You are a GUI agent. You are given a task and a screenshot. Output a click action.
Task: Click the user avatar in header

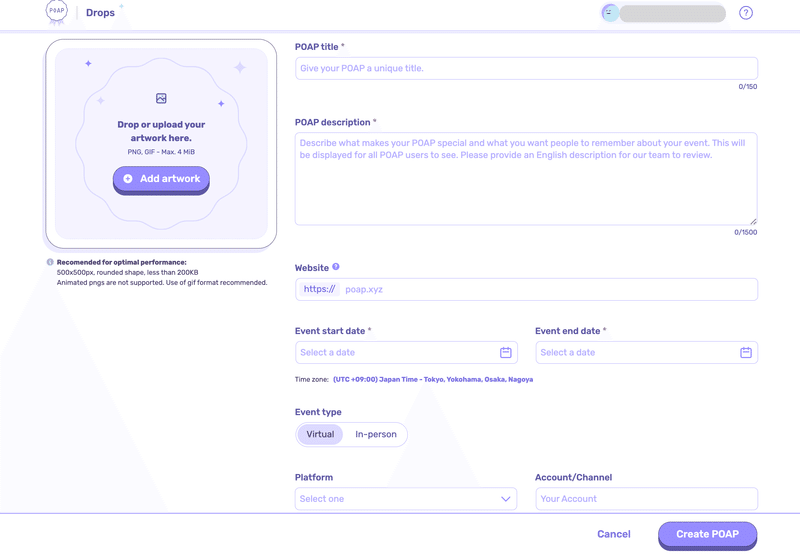point(610,13)
